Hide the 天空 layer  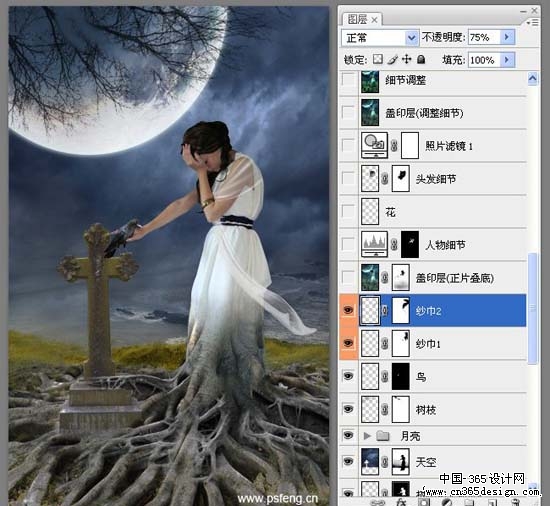pyautogui.click(x=348, y=461)
